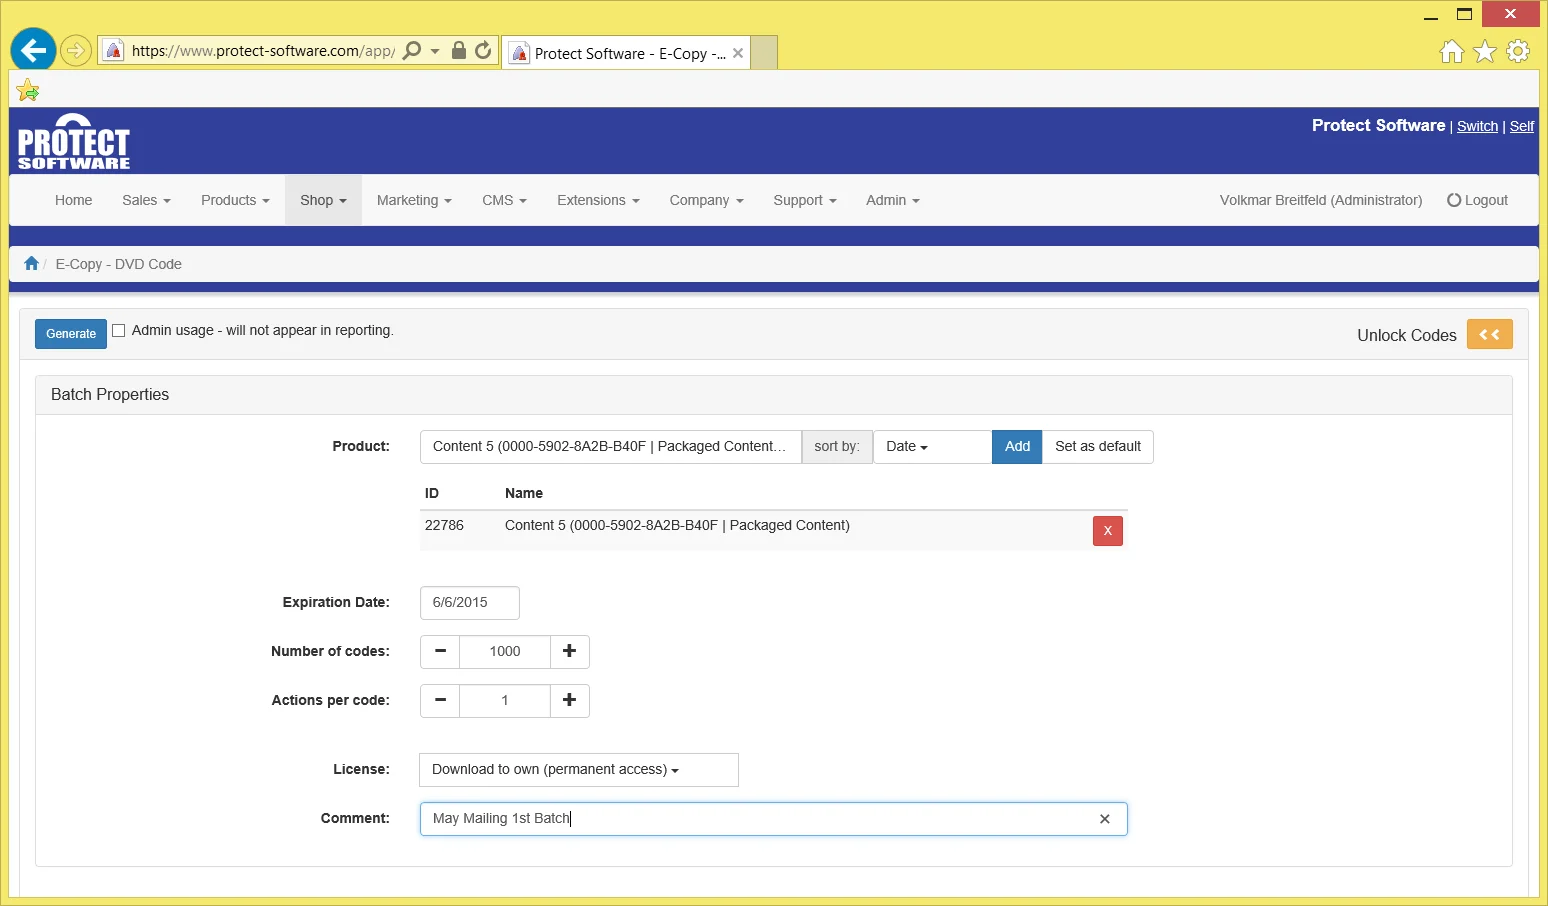Open the Marketing menu
Screen dimensions: 1548x906
pos(414,200)
